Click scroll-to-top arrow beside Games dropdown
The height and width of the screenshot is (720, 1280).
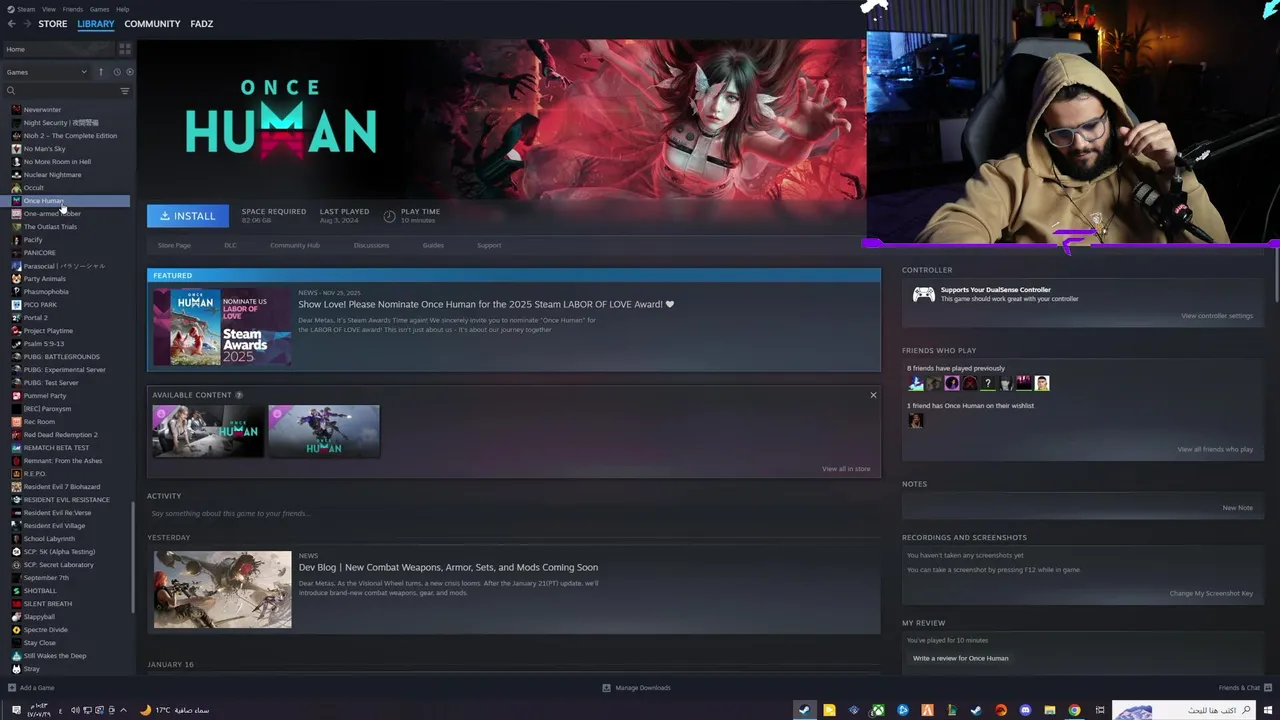pos(100,72)
